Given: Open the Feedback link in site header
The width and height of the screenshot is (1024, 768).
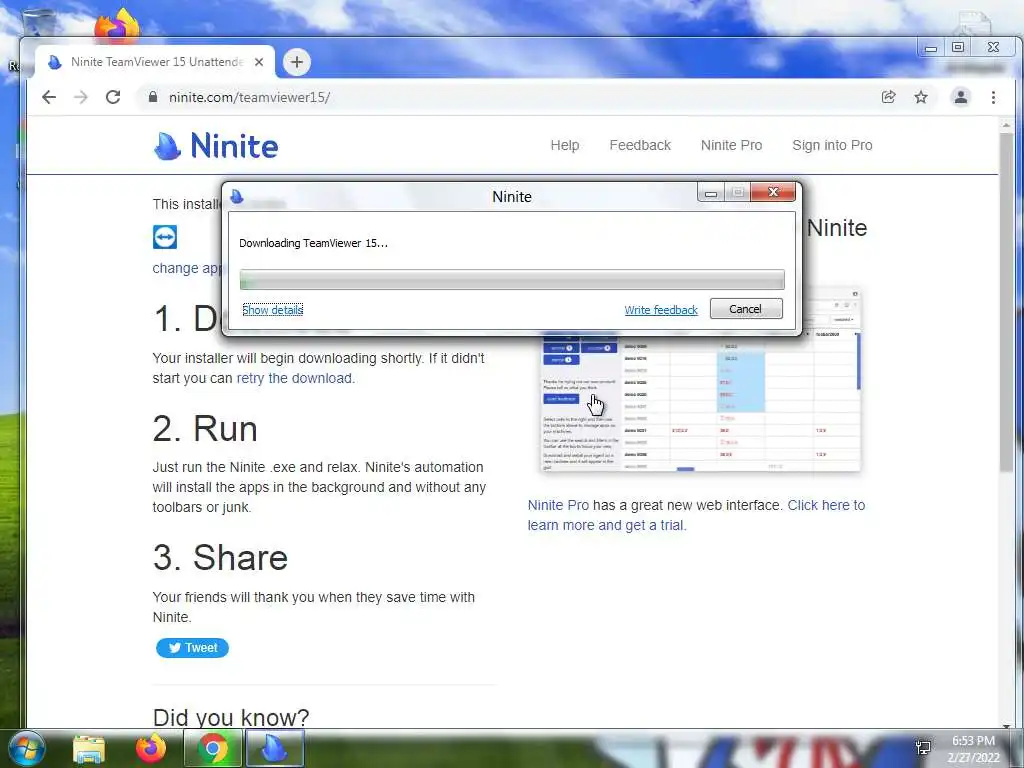Looking at the screenshot, I should point(640,145).
